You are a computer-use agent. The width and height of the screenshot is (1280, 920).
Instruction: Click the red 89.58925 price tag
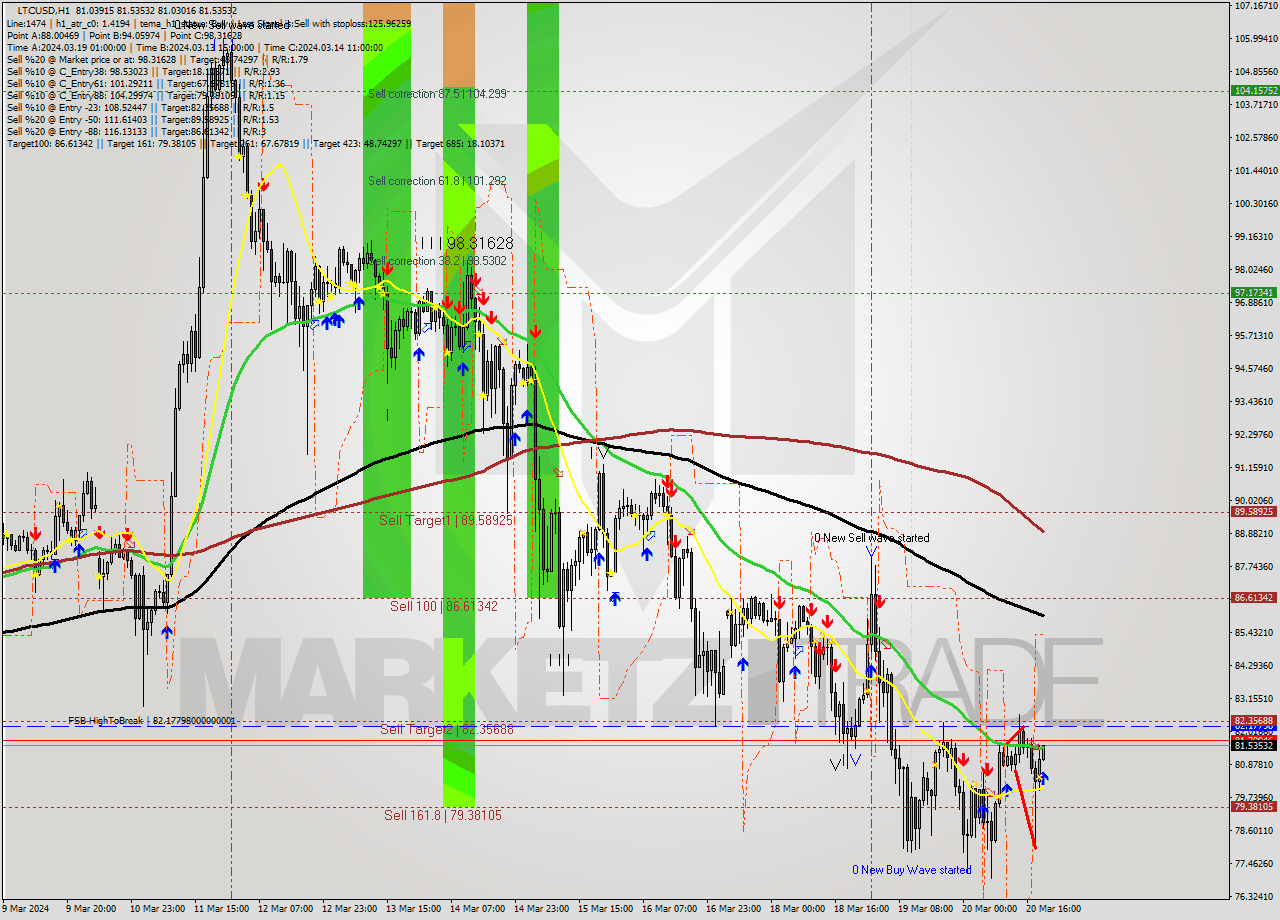[1253, 512]
